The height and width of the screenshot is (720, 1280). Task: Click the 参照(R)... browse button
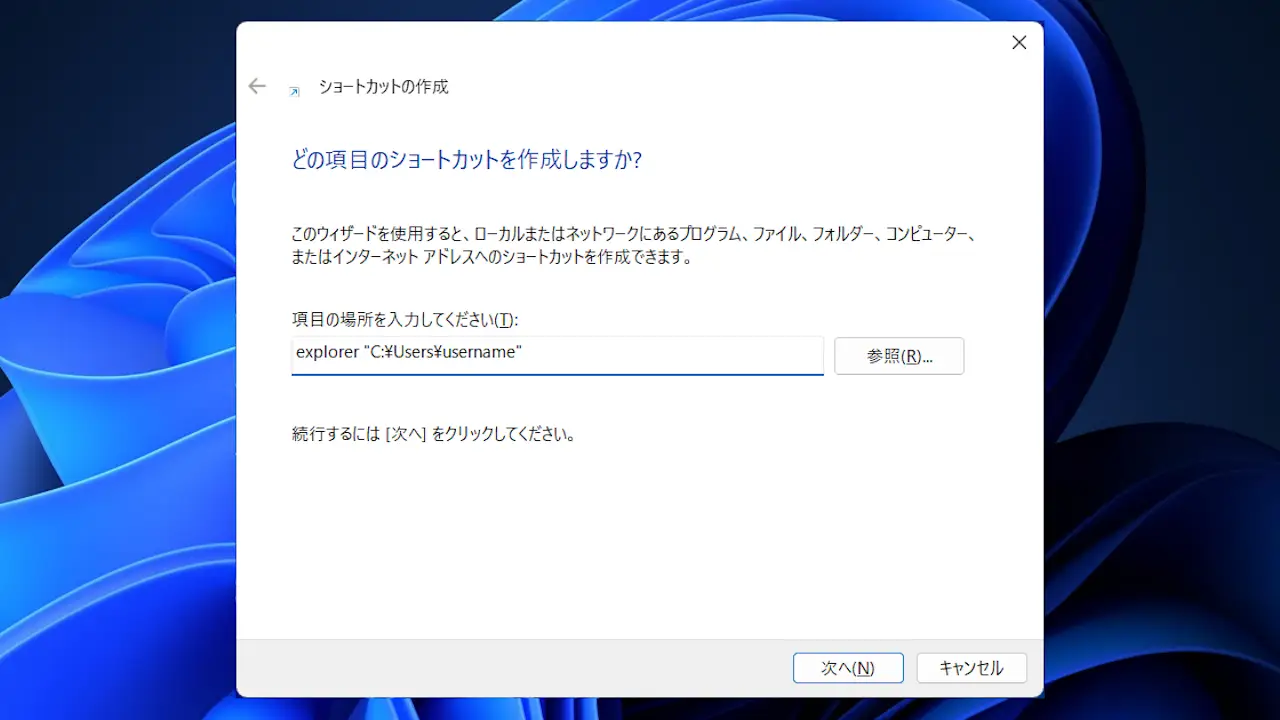tap(899, 356)
